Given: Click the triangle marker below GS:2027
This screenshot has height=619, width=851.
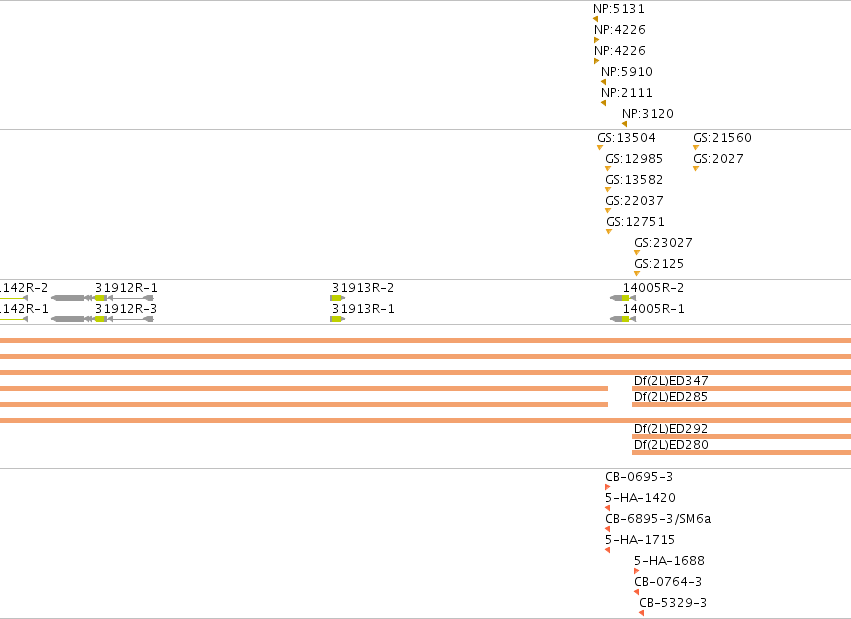Looking at the screenshot, I should point(696,169).
